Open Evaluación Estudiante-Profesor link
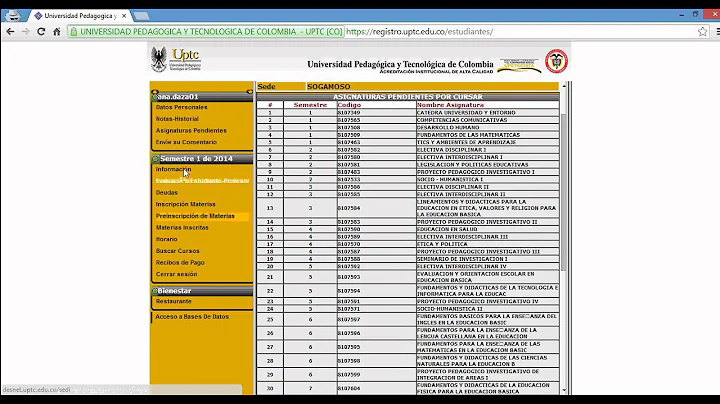Image resolution: width=720 pixels, height=404 pixels. (202, 181)
